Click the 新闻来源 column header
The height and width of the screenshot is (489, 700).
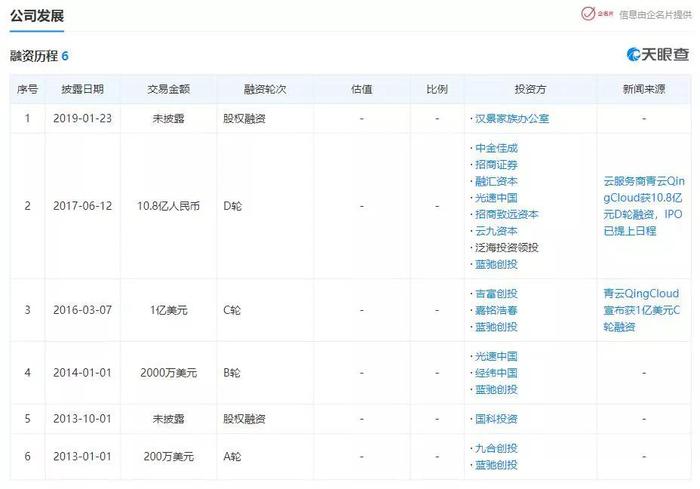click(x=644, y=89)
